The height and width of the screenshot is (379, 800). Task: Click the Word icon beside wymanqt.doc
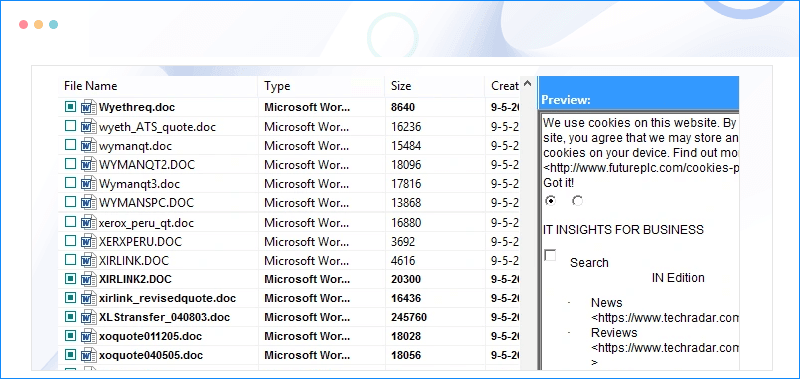click(89, 145)
